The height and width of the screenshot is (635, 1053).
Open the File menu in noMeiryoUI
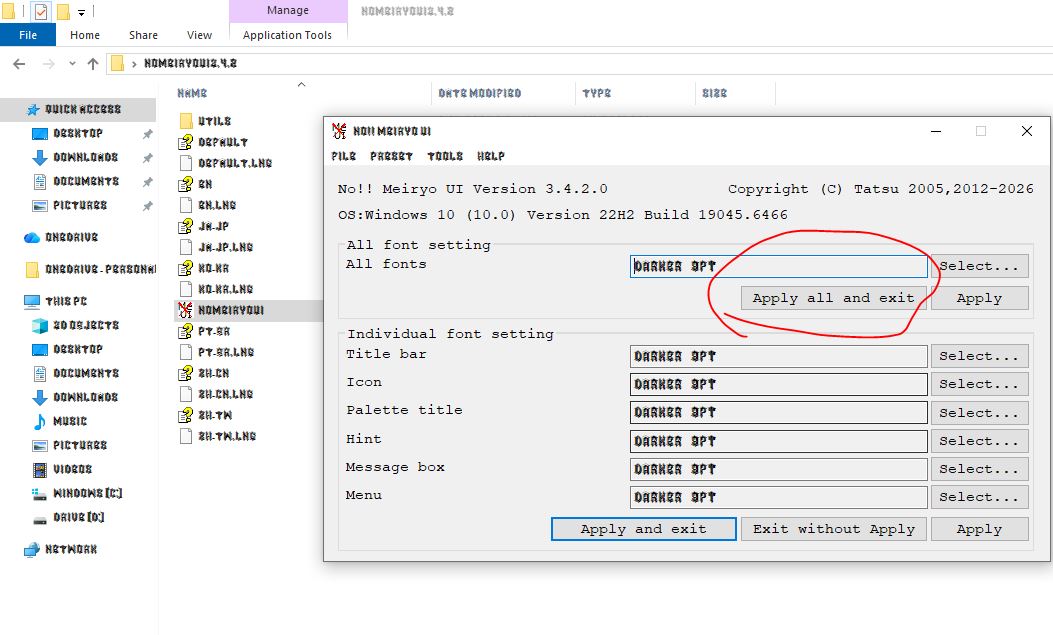343,156
